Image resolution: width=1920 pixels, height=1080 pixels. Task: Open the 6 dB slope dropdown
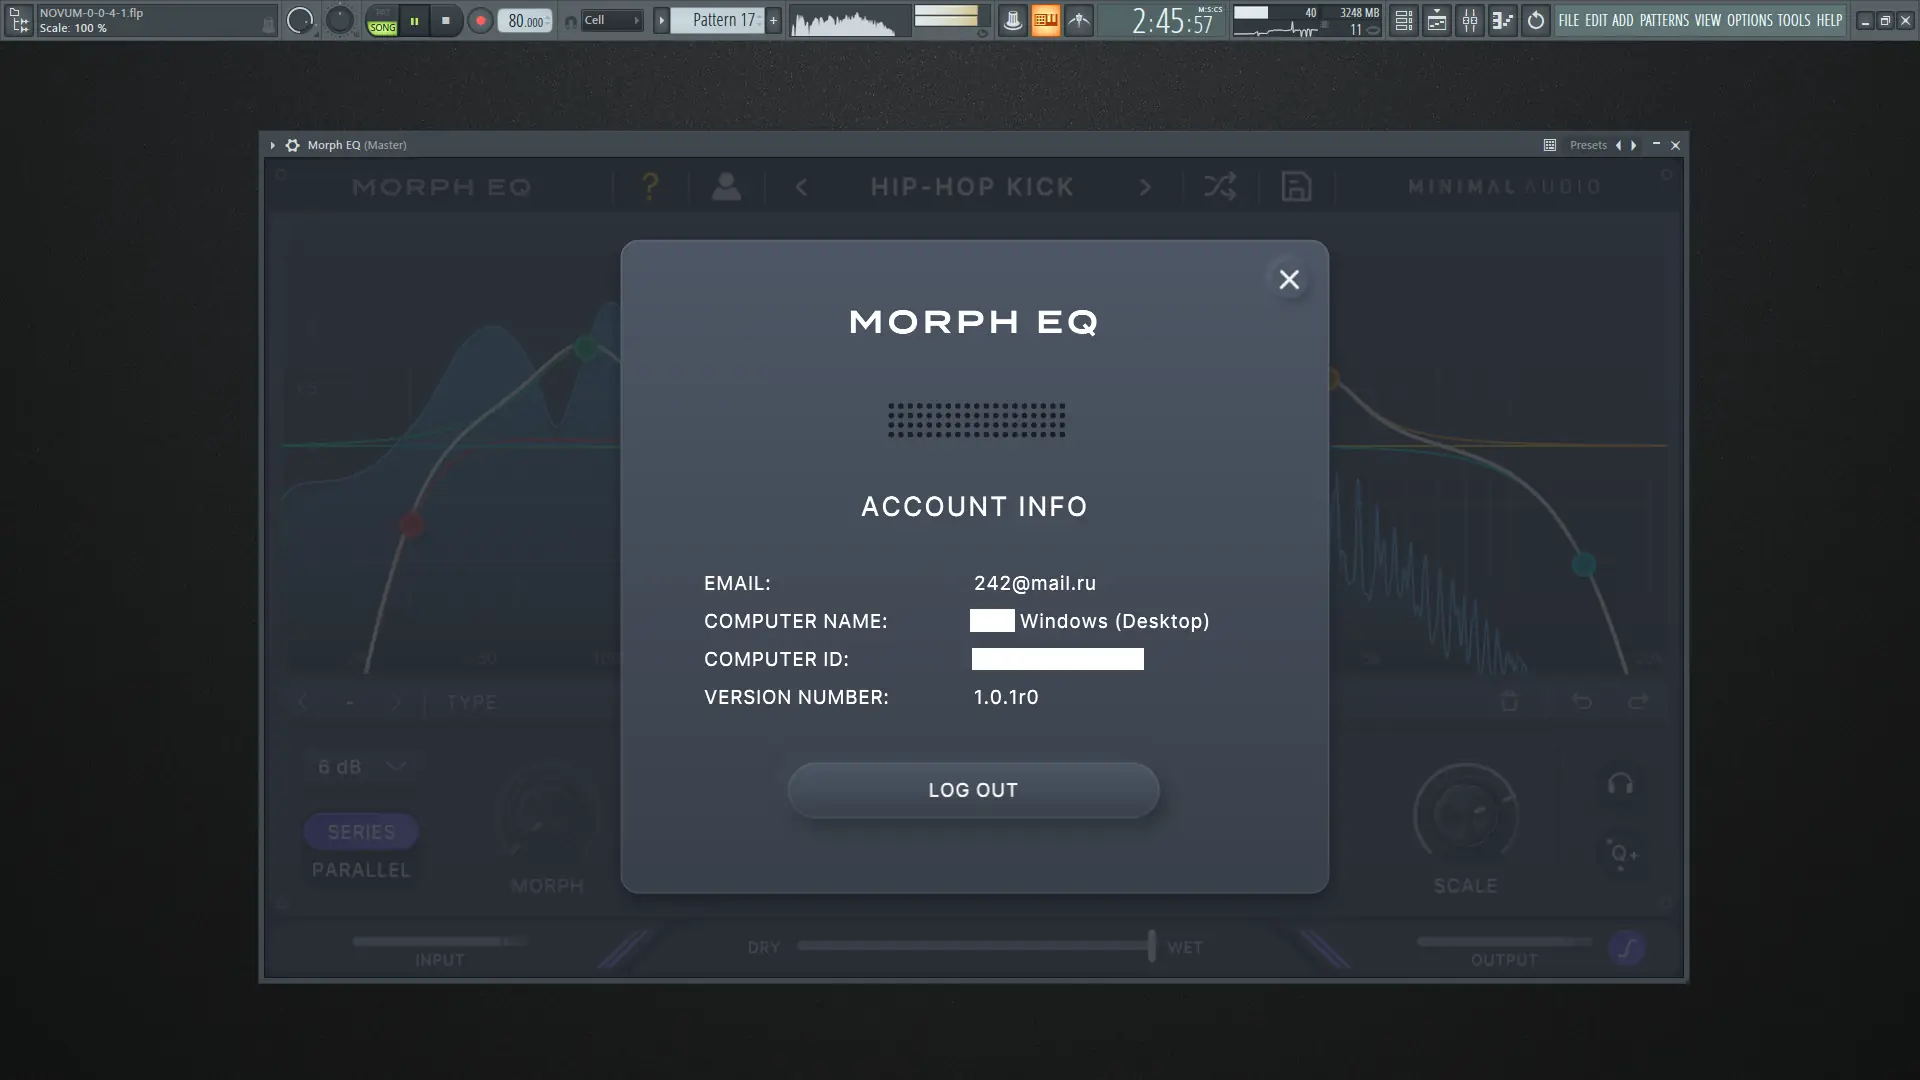359,766
